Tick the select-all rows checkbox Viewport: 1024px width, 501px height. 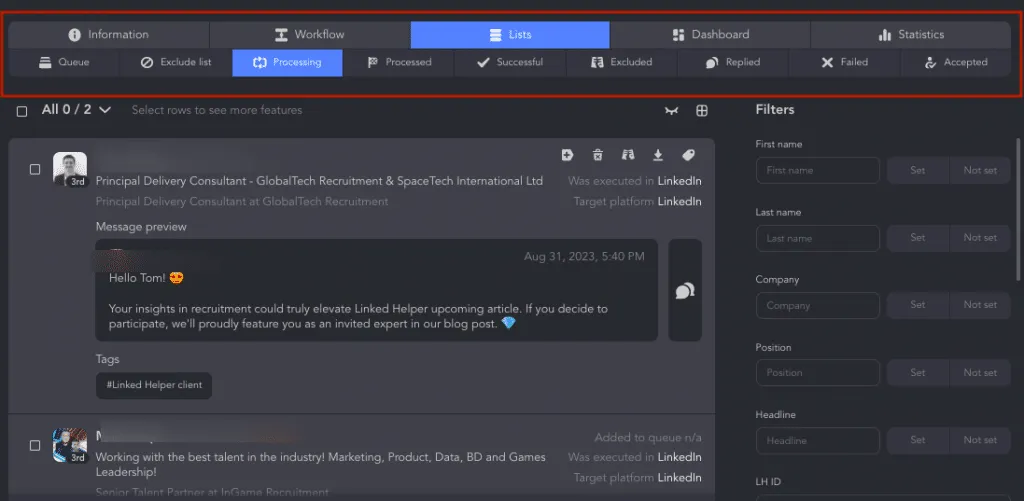22,111
